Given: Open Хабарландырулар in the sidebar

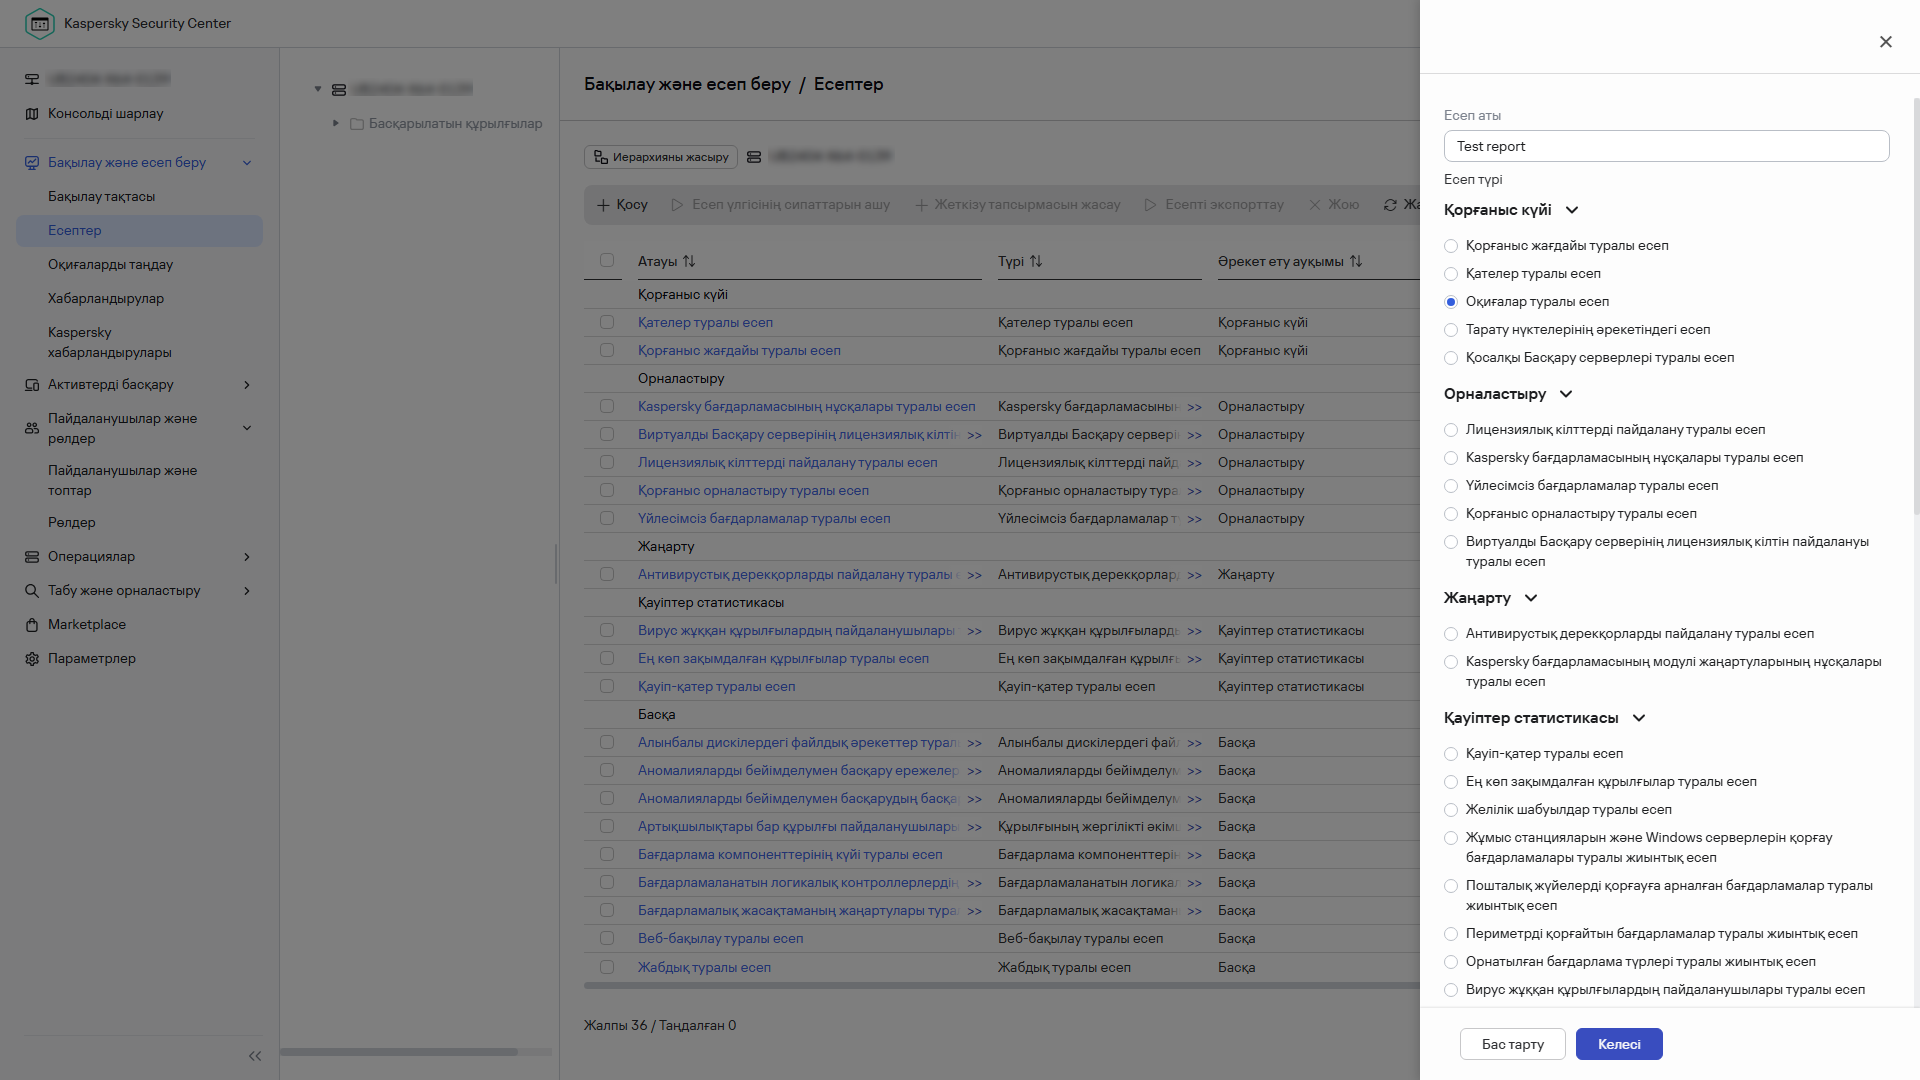Looking at the screenshot, I should pyautogui.click(x=106, y=299).
